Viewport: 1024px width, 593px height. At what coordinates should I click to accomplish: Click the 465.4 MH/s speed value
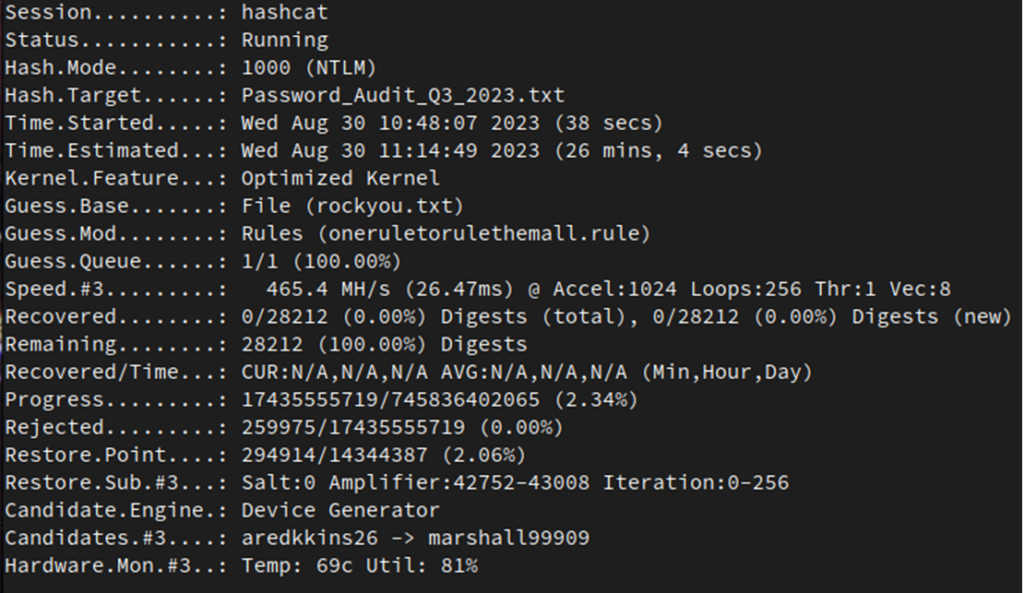(x=328, y=289)
